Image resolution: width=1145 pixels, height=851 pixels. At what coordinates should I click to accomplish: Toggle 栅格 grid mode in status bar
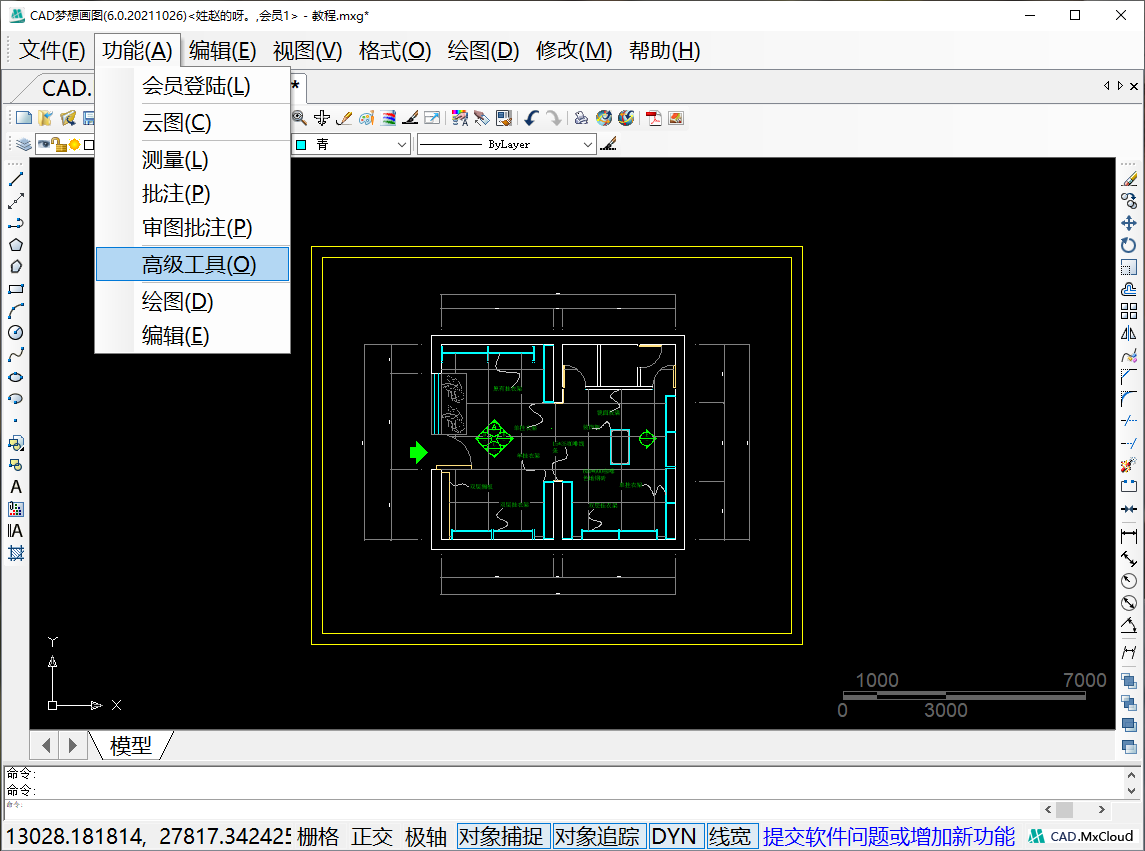[x=318, y=836]
